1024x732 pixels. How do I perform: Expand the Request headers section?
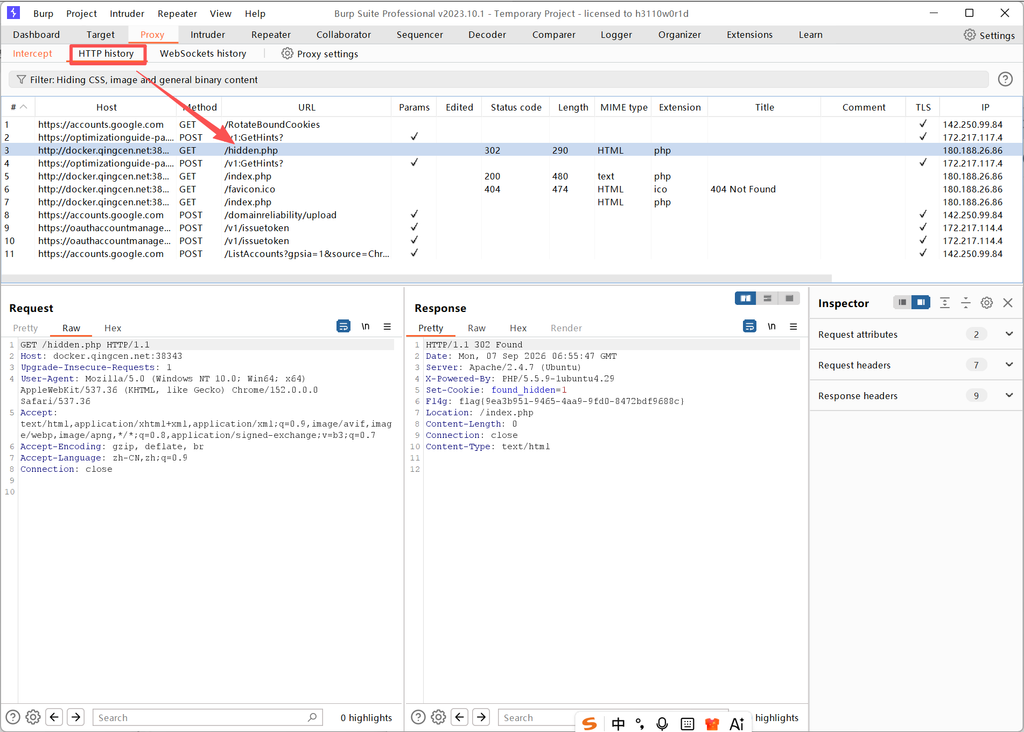(1010, 365)
